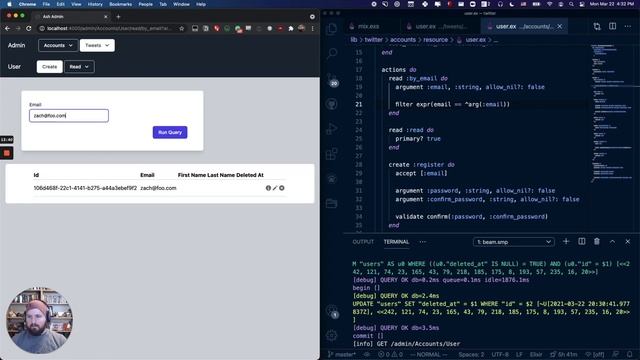Image resolution: width=640 pixels, height=360 pixels.
Task: Split the terminal panel
Action: (x=582, y=242)
